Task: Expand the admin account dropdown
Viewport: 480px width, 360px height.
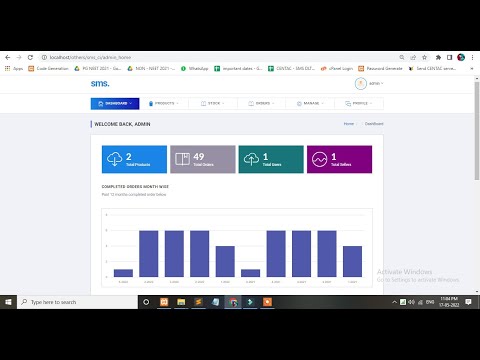Action: [376, 83]
